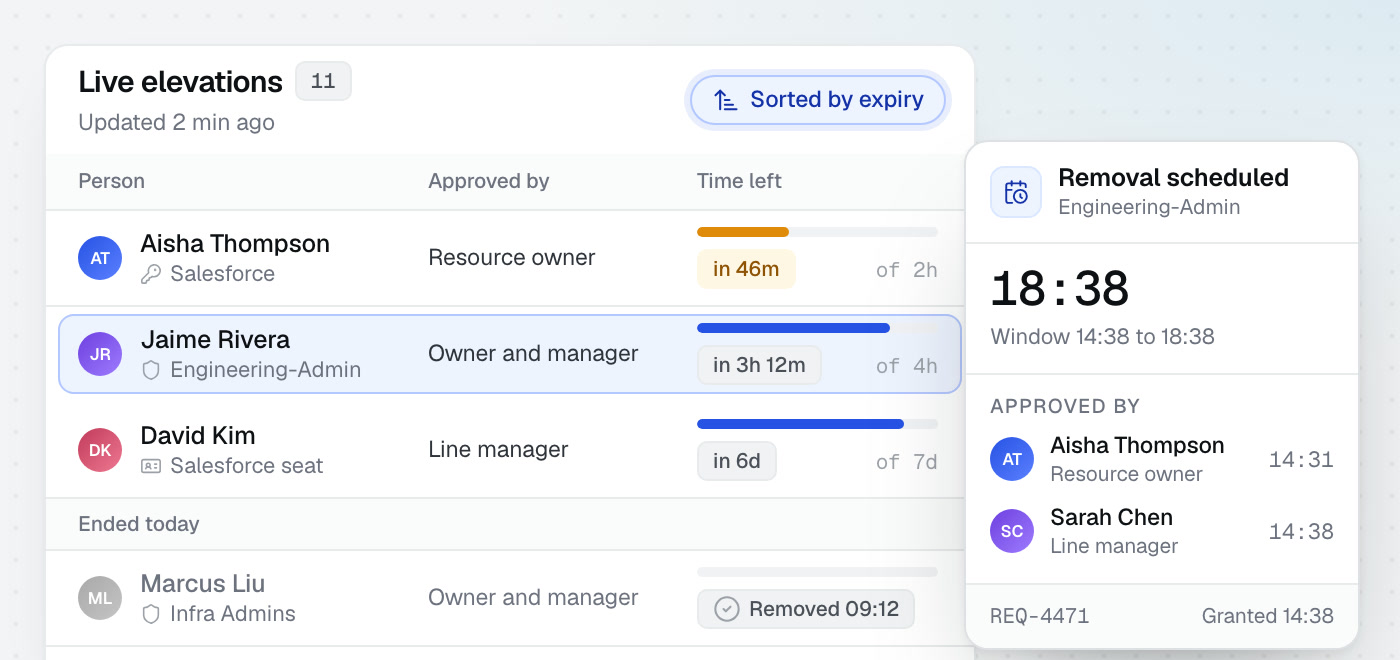Click the seat card icon beside Salesforce seat
This screenshot has height=660, width=1400.
[x=151, y=466]
